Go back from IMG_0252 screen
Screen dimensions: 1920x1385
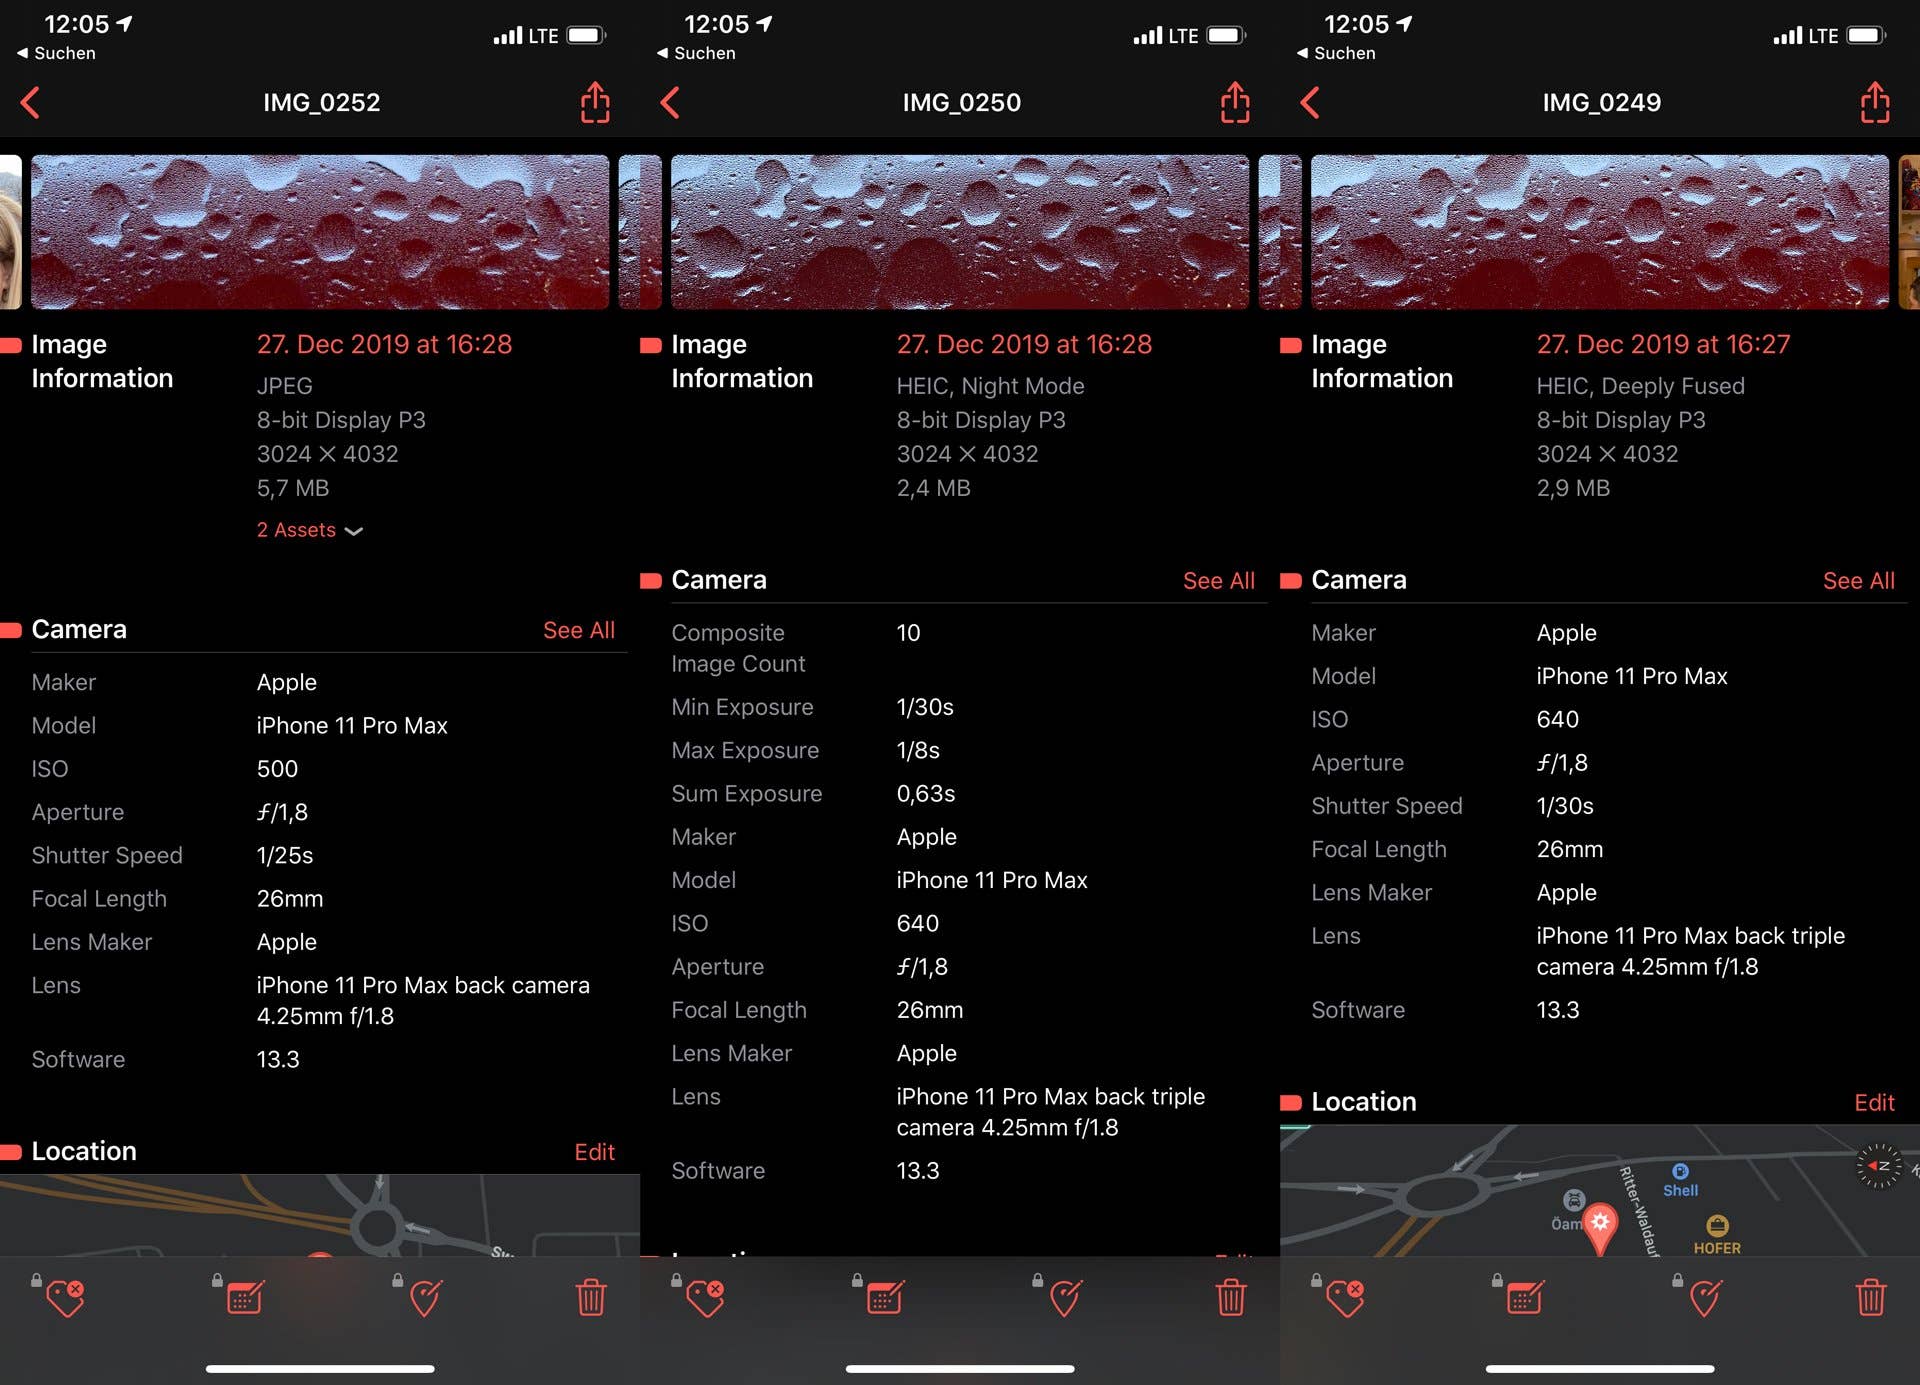click(x=31, y=102)
